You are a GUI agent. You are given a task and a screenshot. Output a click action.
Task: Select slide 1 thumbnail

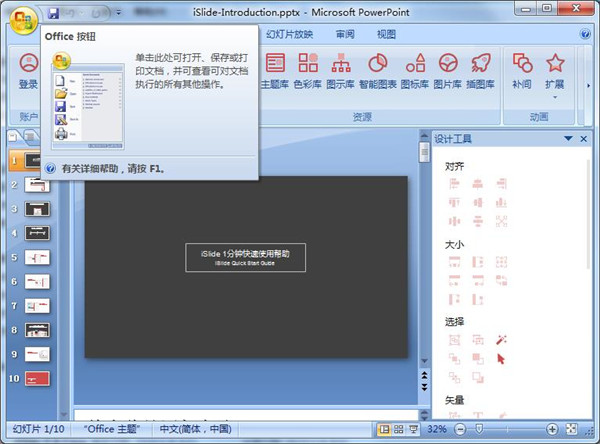pyautogui.click(x=32, y=160)
